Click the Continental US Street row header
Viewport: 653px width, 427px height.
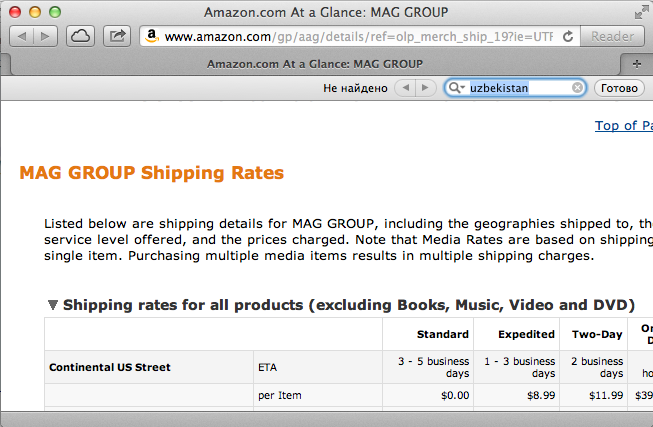click(110, 367)
